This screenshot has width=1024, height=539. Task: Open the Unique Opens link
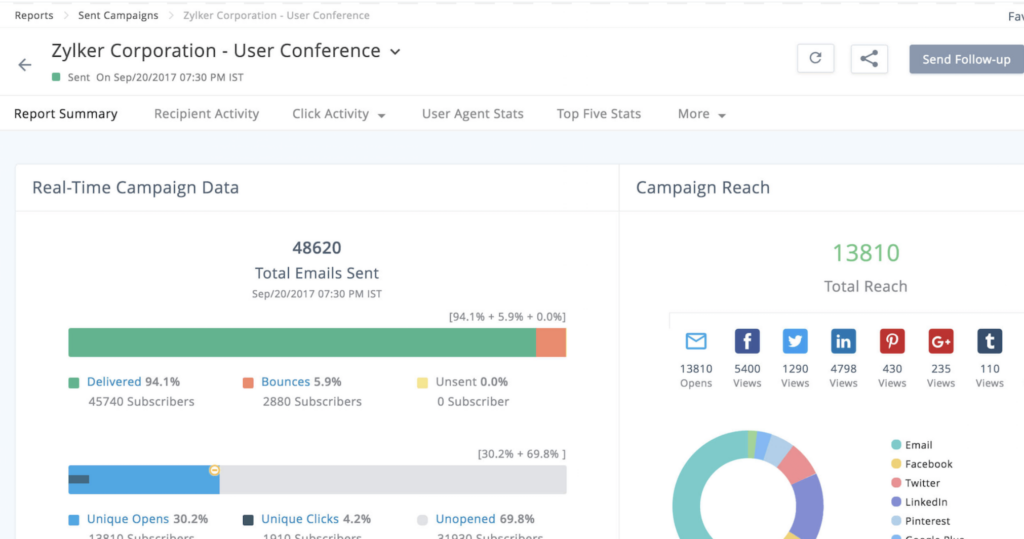click(x=127, y=519)
